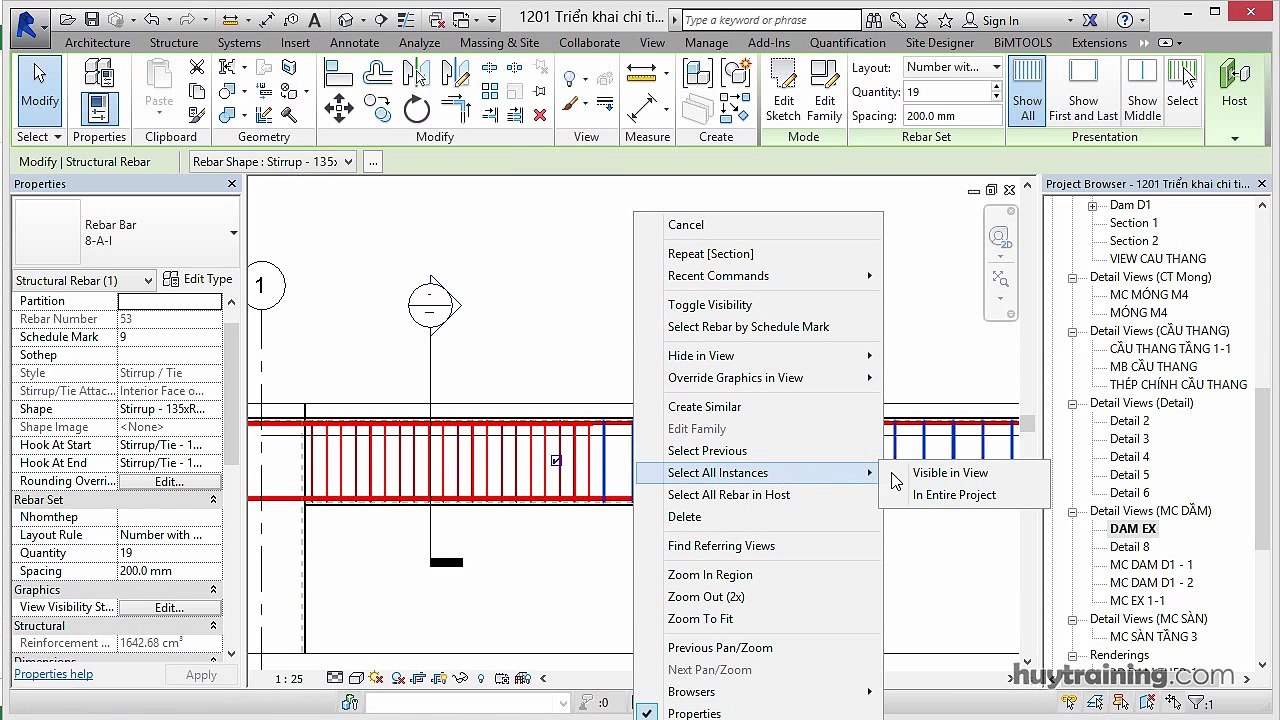
Task: Click Cancel in the context menu
Action: click(x=686, y=225)
